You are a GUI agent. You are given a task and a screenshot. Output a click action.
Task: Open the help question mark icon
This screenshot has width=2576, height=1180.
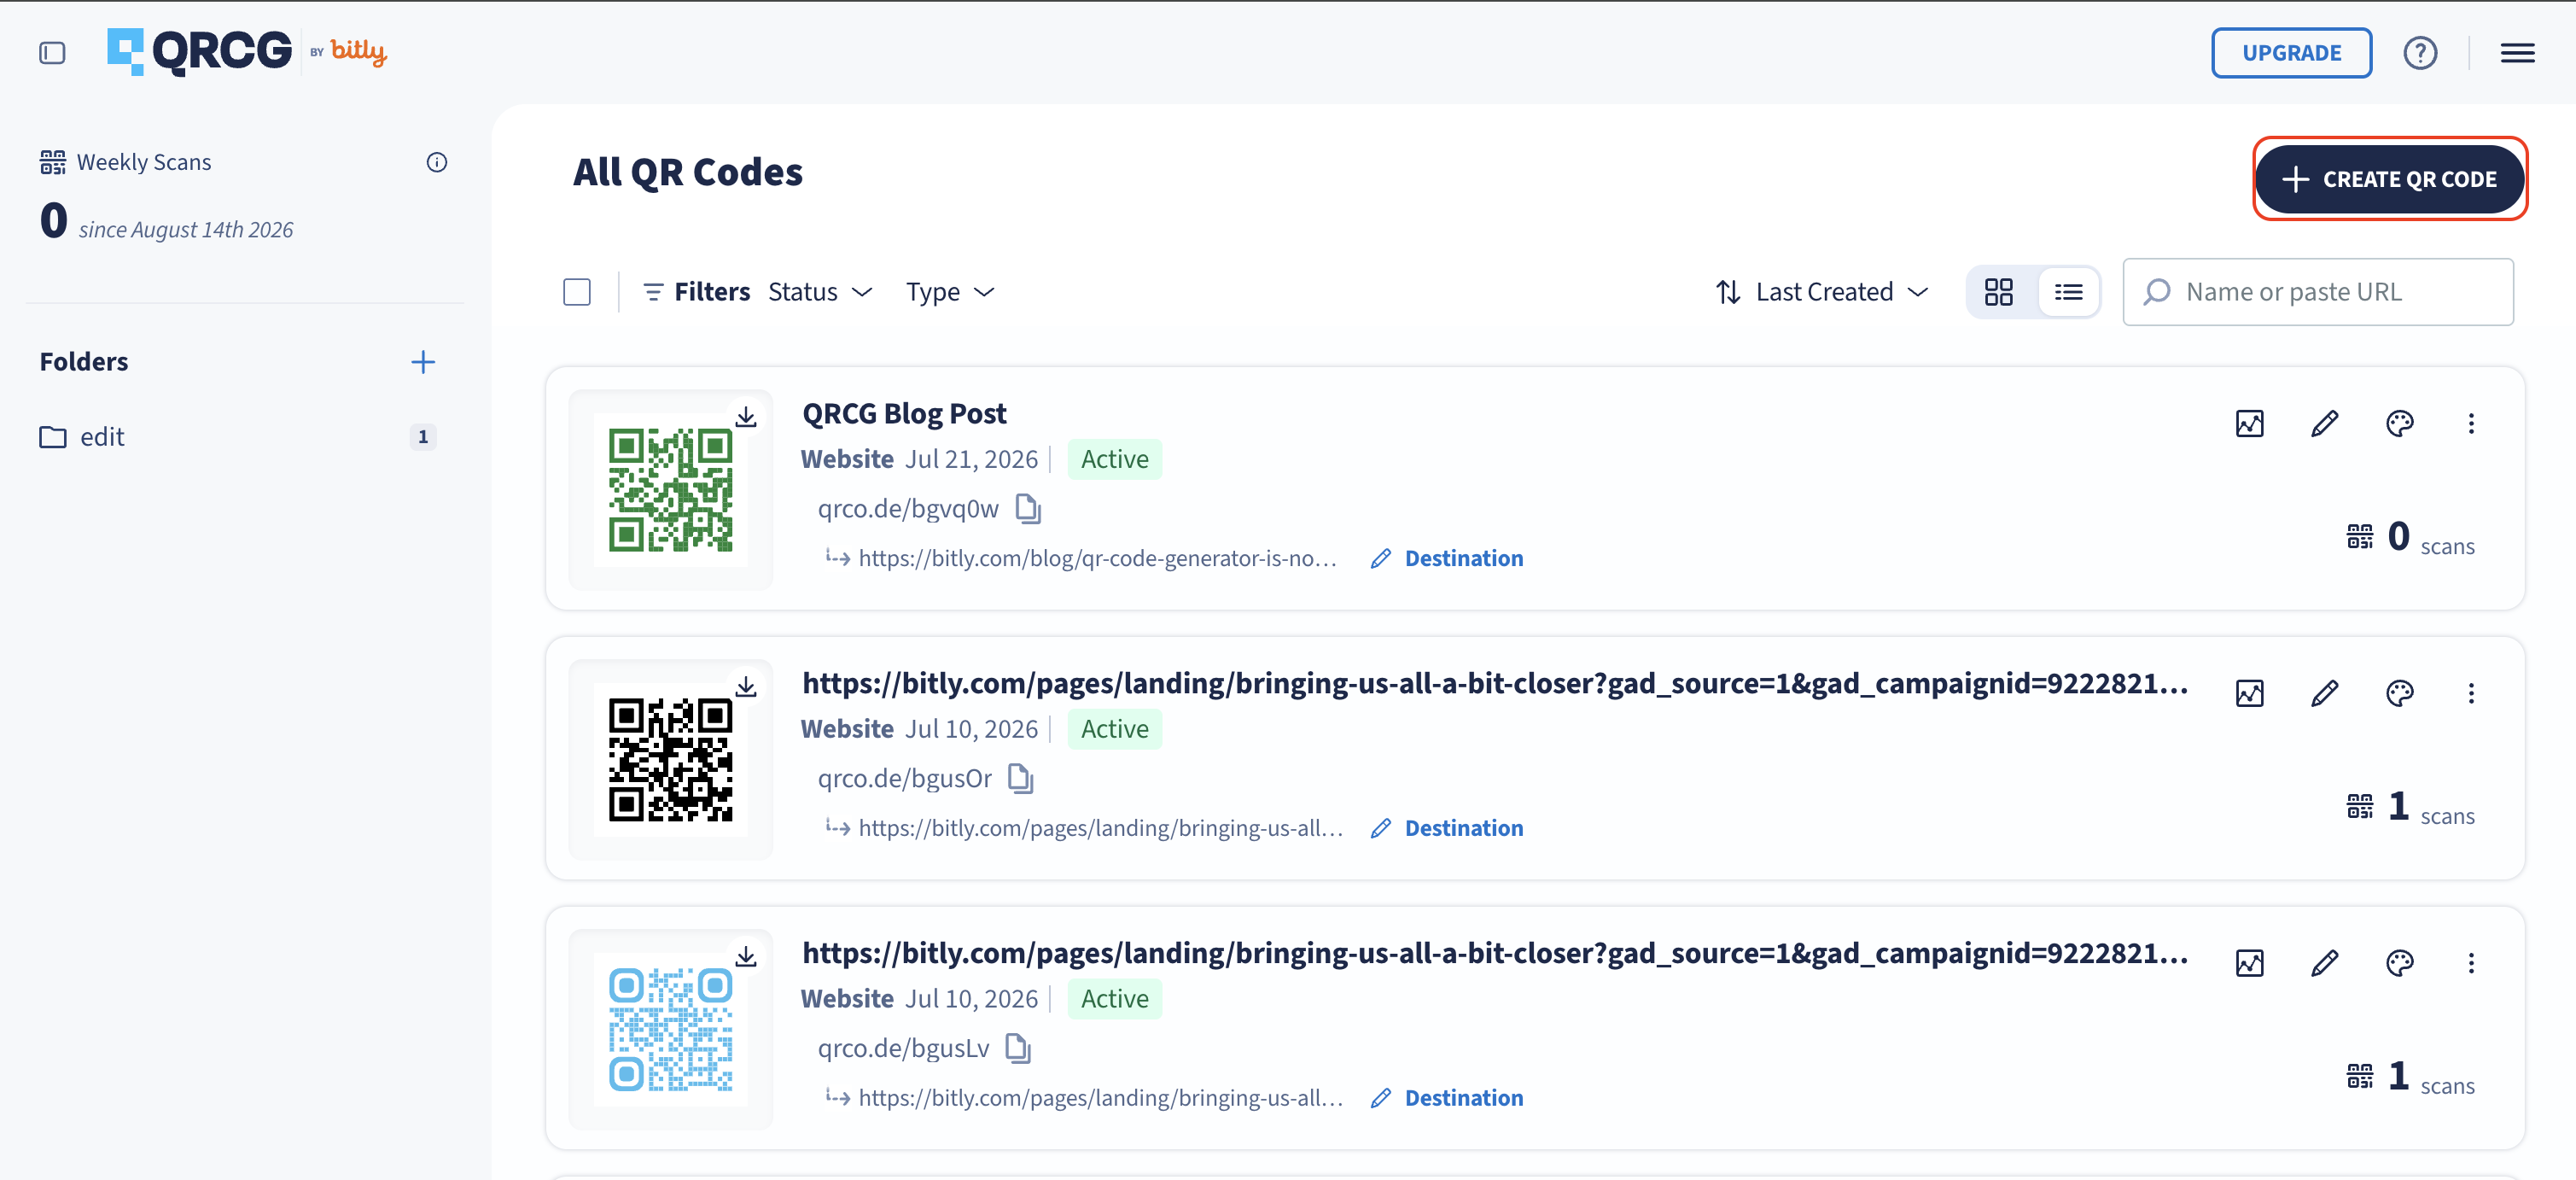pyautogui.click(x=2420, y=53)
